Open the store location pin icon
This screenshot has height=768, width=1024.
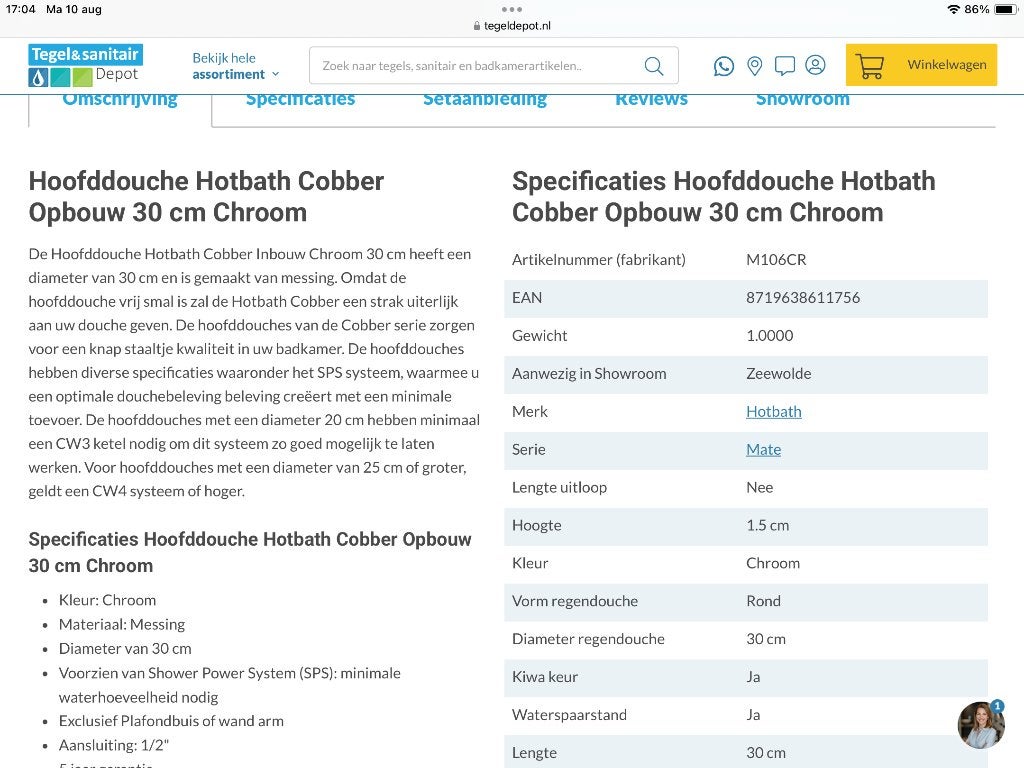pyautogui.click(x=754, y=66)
